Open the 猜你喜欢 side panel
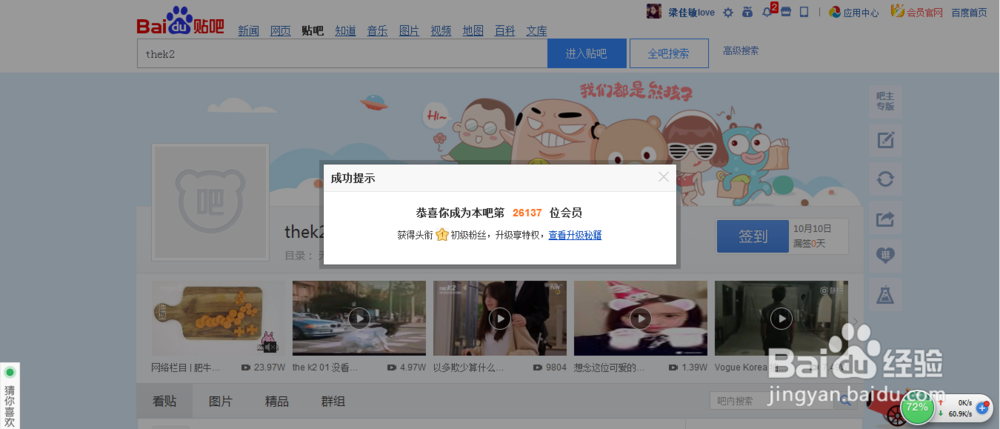This screenshot has width=1000, height=429. pyautogui.click(x=10, y=395)
